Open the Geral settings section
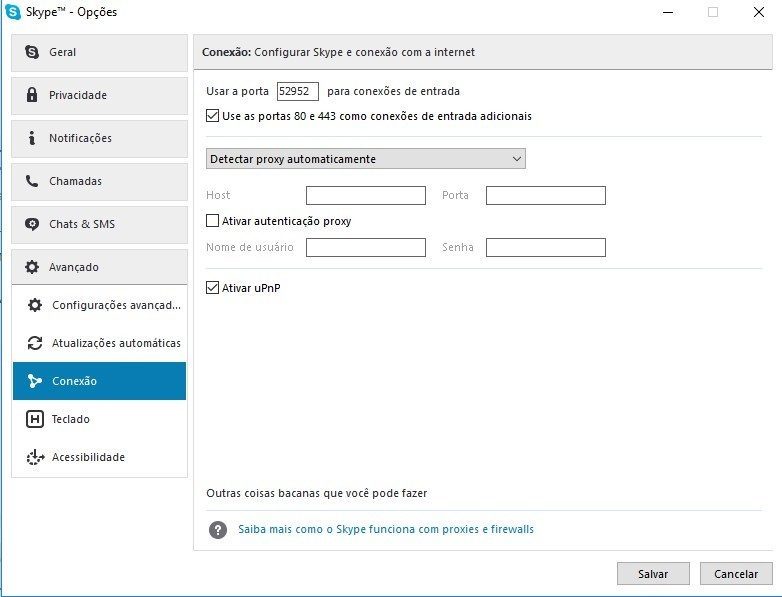The image size is (782, 597). tap(100, 52)
